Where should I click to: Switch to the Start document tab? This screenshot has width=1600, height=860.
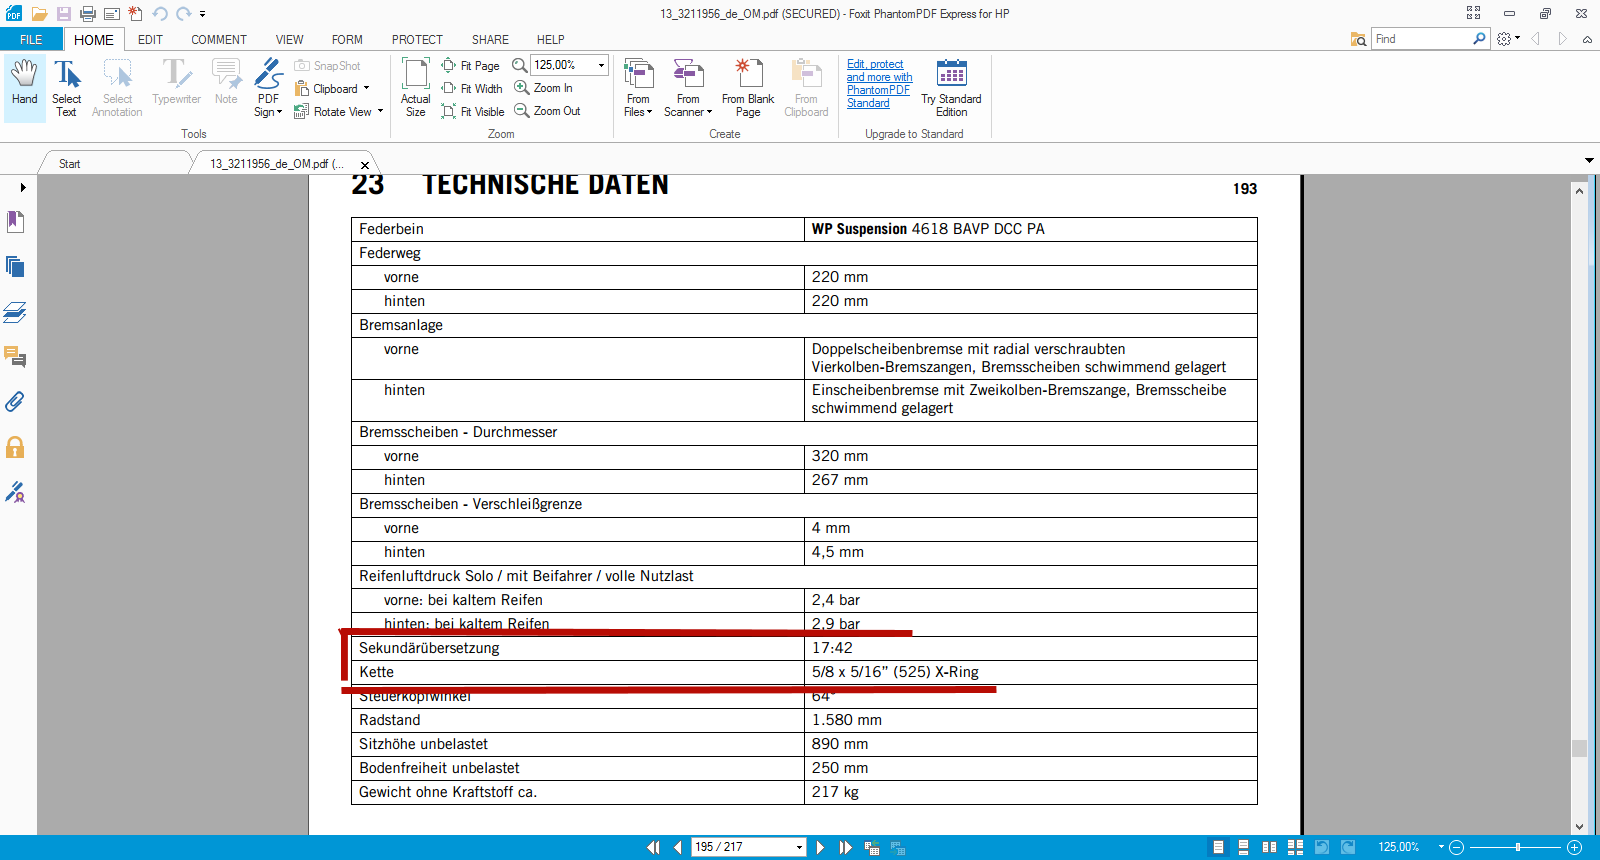(69, 164)
